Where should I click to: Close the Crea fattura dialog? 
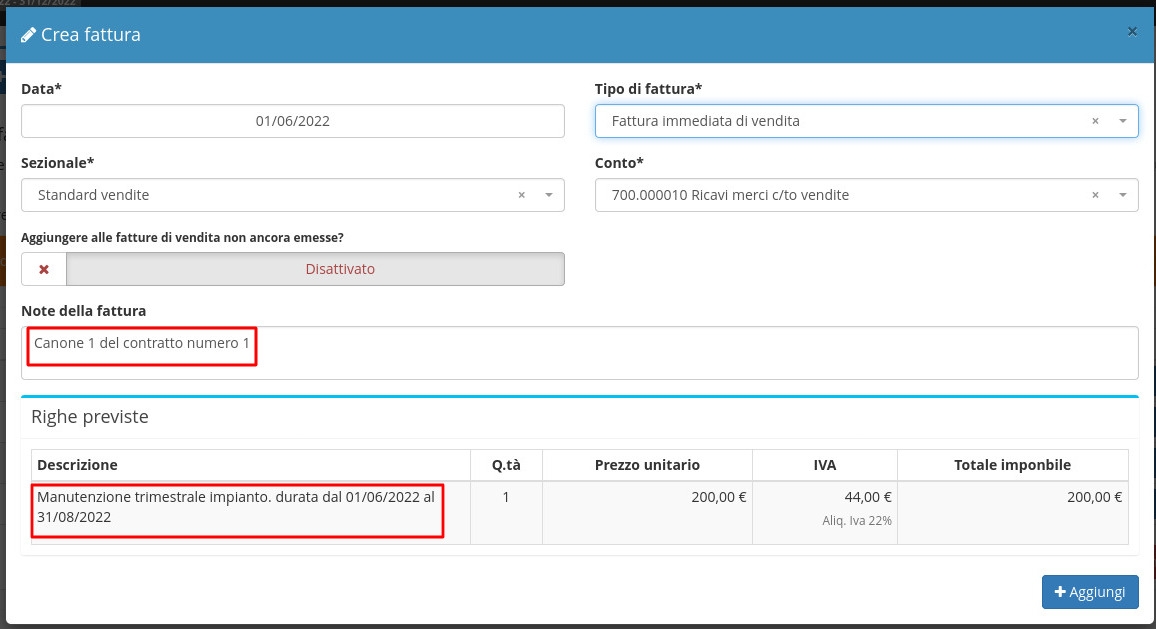coord(1132,32)
